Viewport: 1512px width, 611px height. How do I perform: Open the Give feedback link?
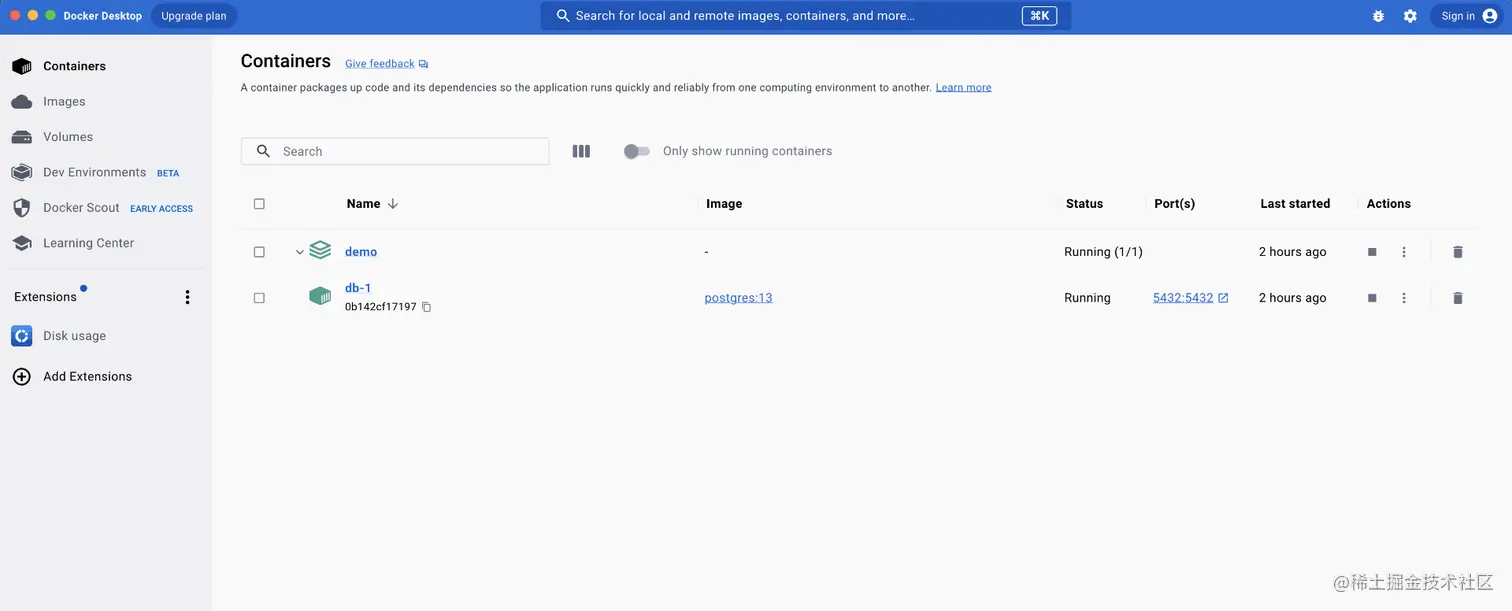pos(386,64)
